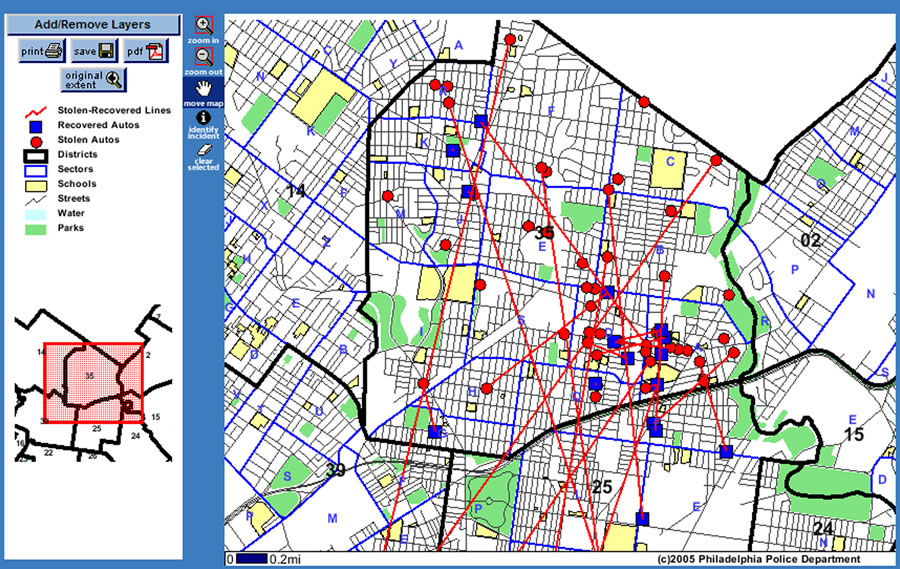The height and width of the screenshot is (569, 900).
Task: Click the Stolen Autos red circle symbol
Action: (36, 141)
